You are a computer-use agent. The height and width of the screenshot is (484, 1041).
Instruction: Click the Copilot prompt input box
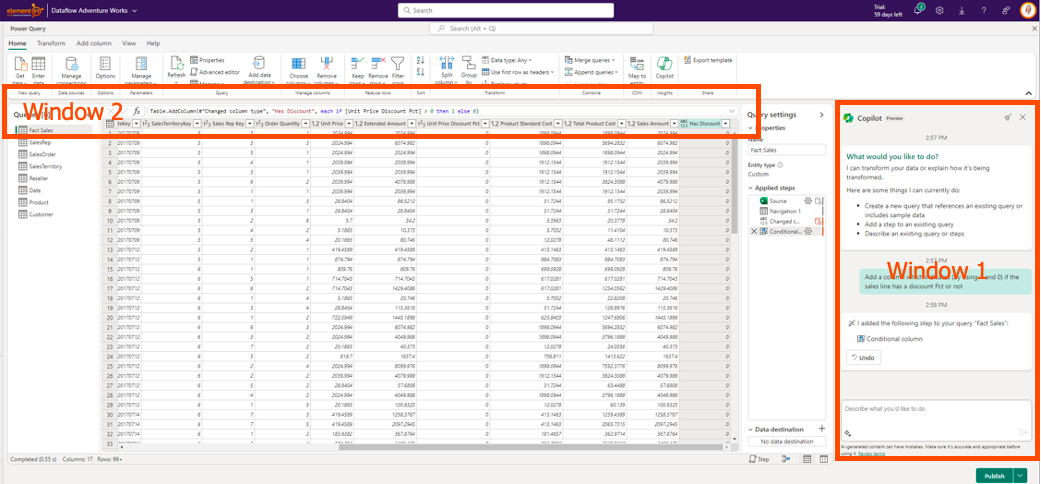pyautogui.click(x=937, y=420)
